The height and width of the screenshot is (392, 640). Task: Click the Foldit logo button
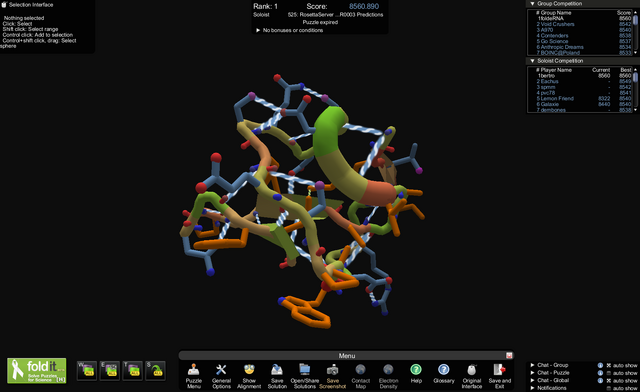pos(37,370)
